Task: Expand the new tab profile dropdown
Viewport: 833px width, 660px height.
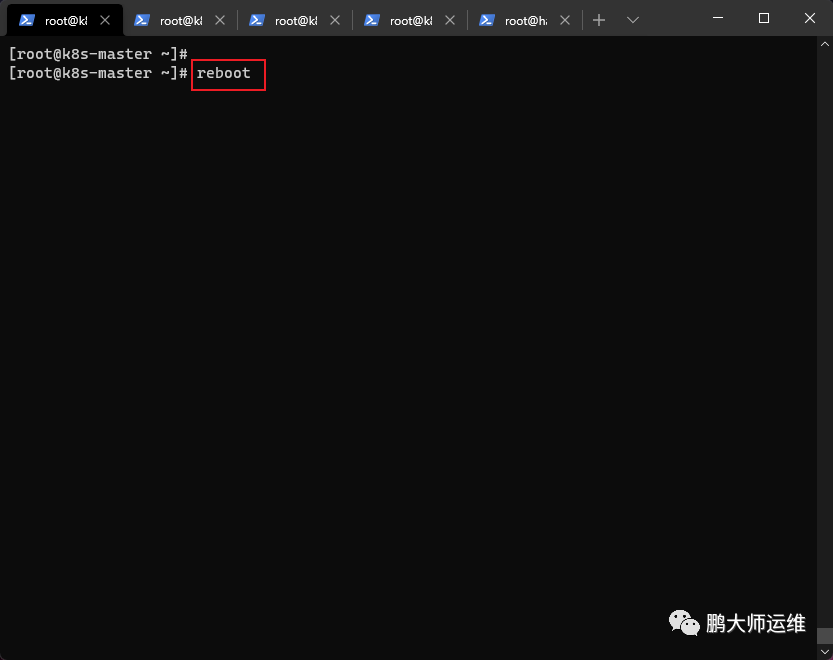Action: (633, 20)
